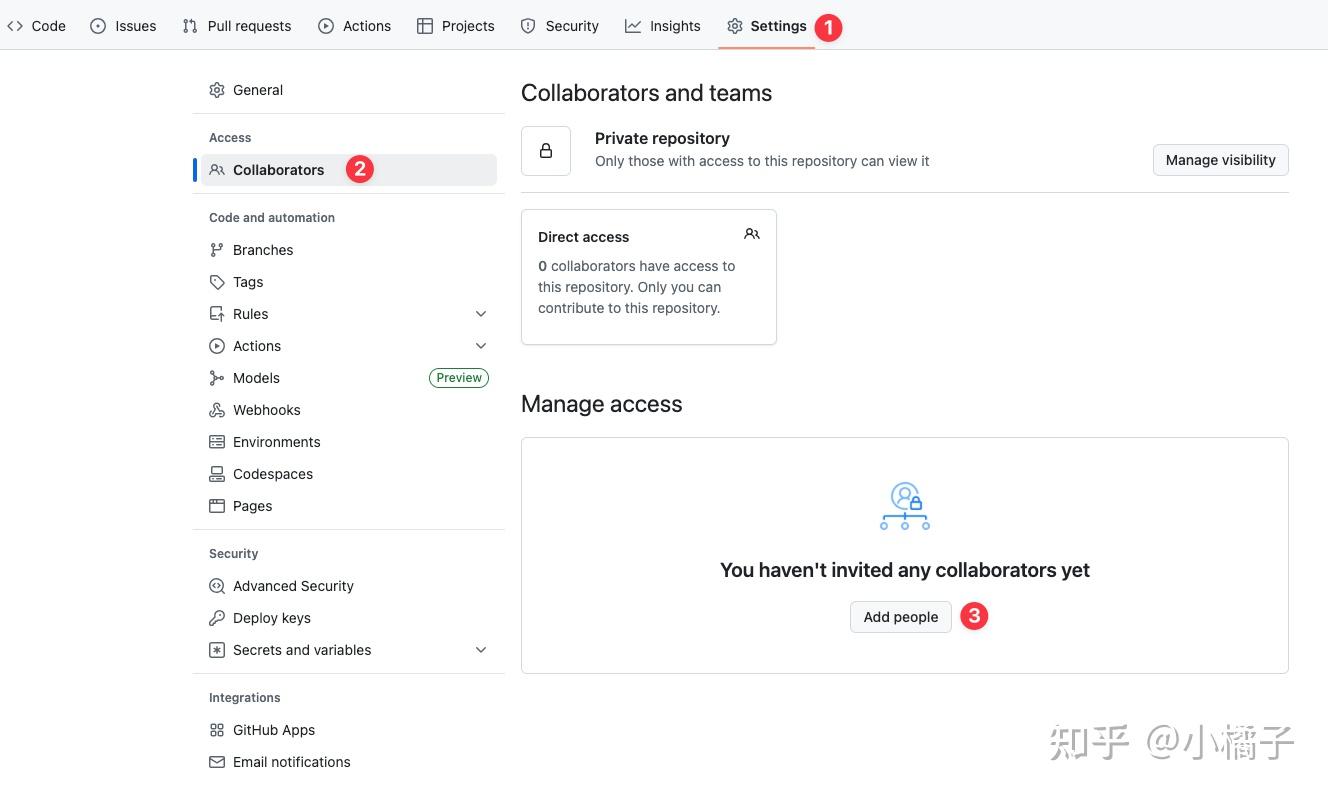Viewport: 1328px width, 797px height.
Task: Click the Environments server icon
Action: click(x=216, y=442)
